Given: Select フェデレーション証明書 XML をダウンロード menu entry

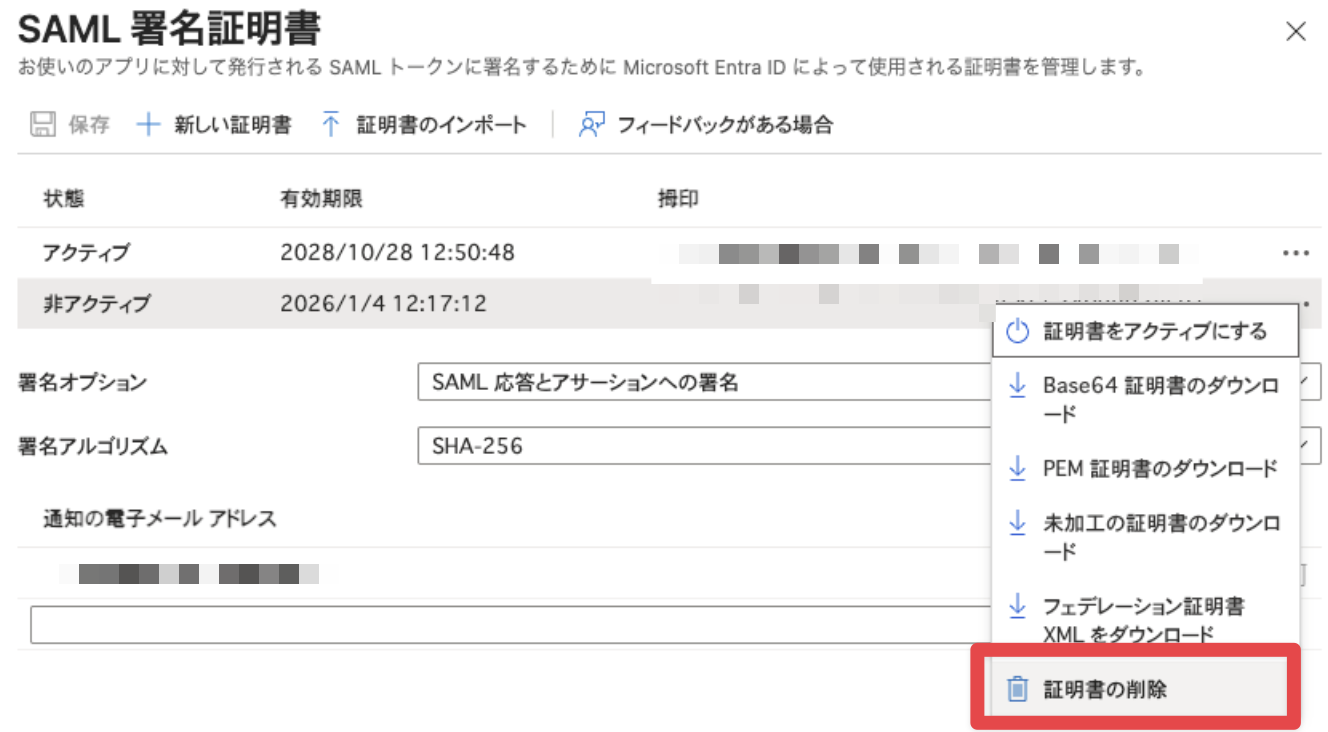Looking at the screenshot, I should (x=1144, y=619).
